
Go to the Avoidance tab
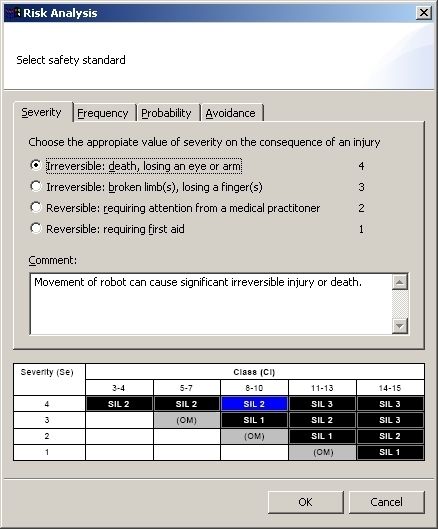click(230, 113)
